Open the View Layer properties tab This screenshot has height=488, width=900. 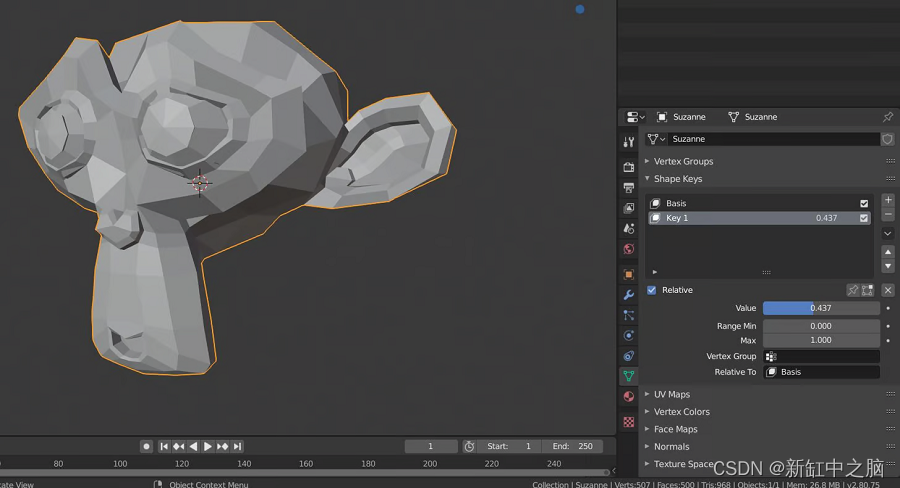click(629, 208)
